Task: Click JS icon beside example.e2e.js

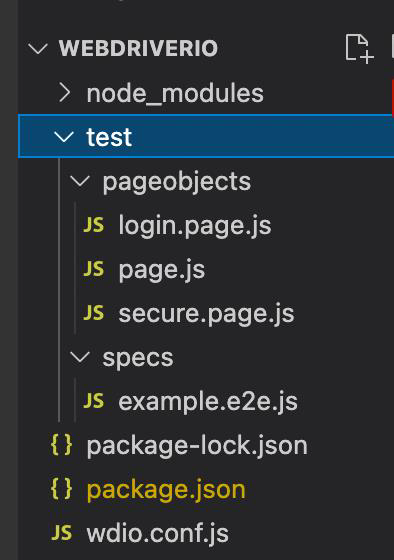Action: pos(94,401)
